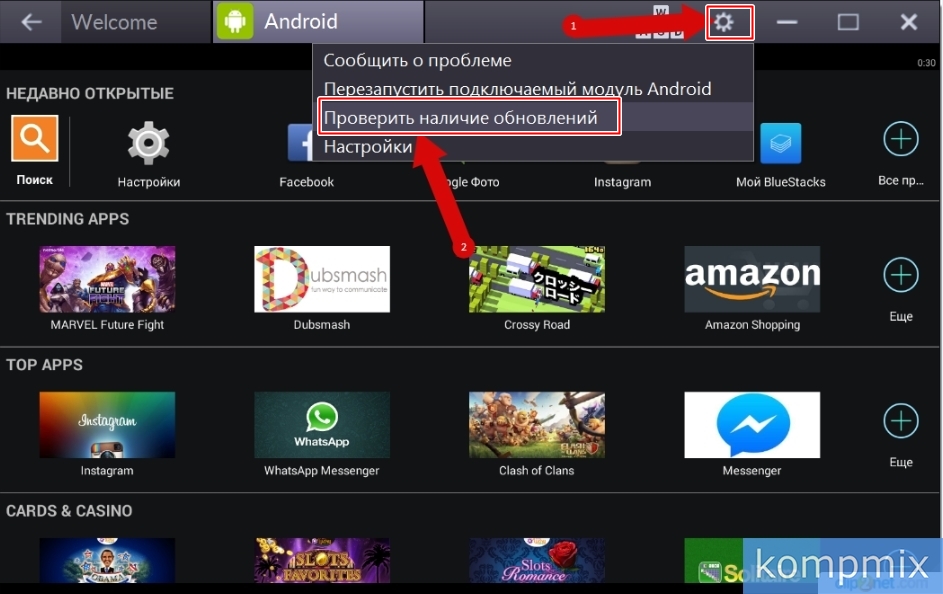Choose 'Сообщить о проблеме' menu entry
Image resolution: width=943 pixels, height=594 pixels.
(x=532, y=60)
